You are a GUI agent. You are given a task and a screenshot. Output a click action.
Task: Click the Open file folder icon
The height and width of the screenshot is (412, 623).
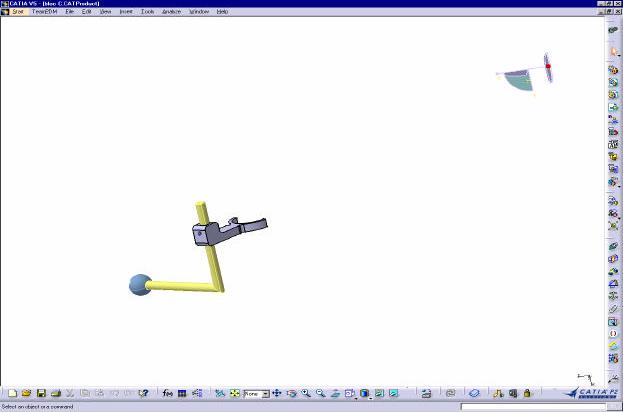26,394
